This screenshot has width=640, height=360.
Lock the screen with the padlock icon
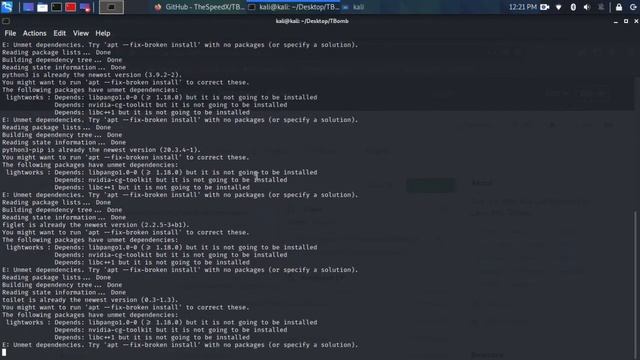tap(619, 7)
